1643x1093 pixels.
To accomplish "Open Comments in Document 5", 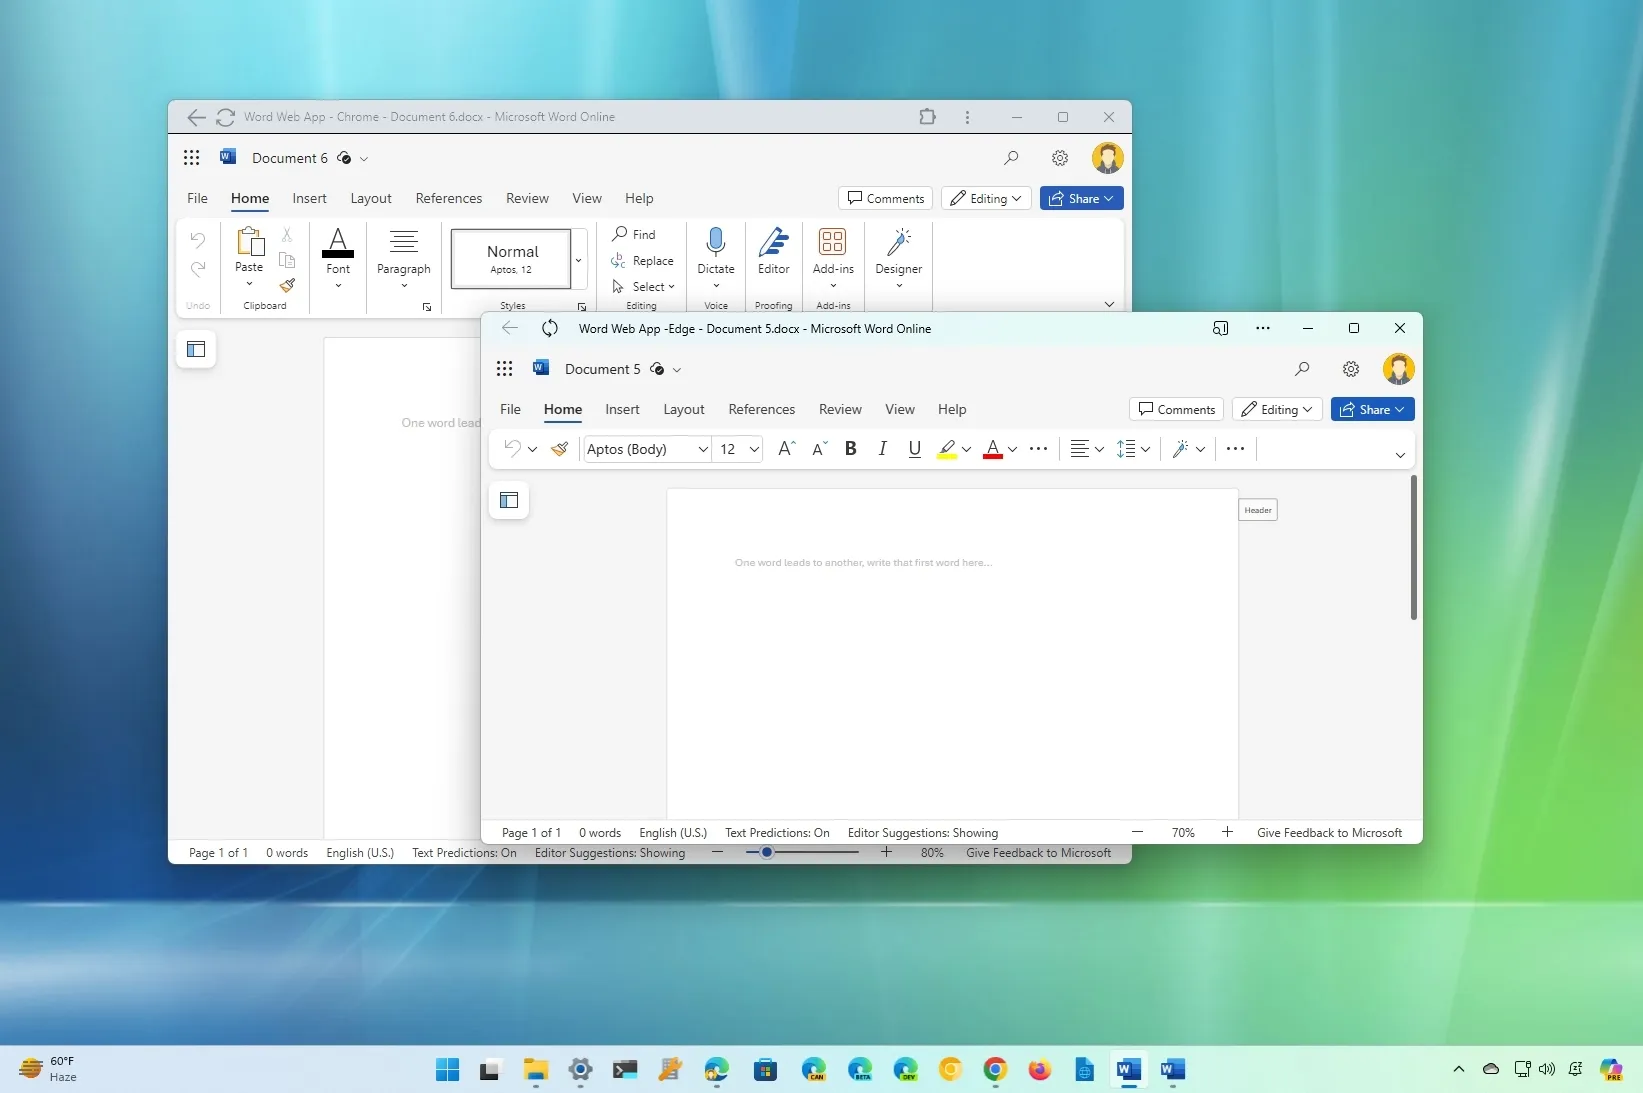I will point(1175,409).
